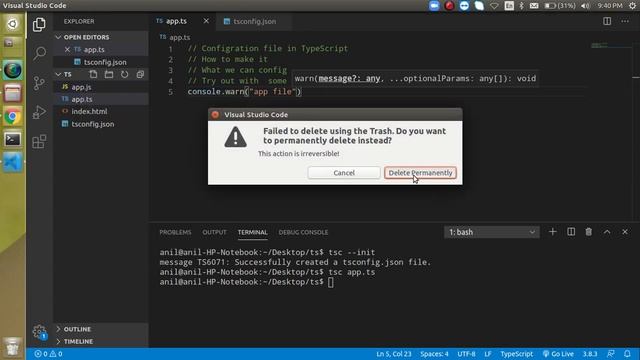The height and width of the screenshot is (360, 640).
Task: Open the Search view in activity bar
Action: click(x=39, y=53)
